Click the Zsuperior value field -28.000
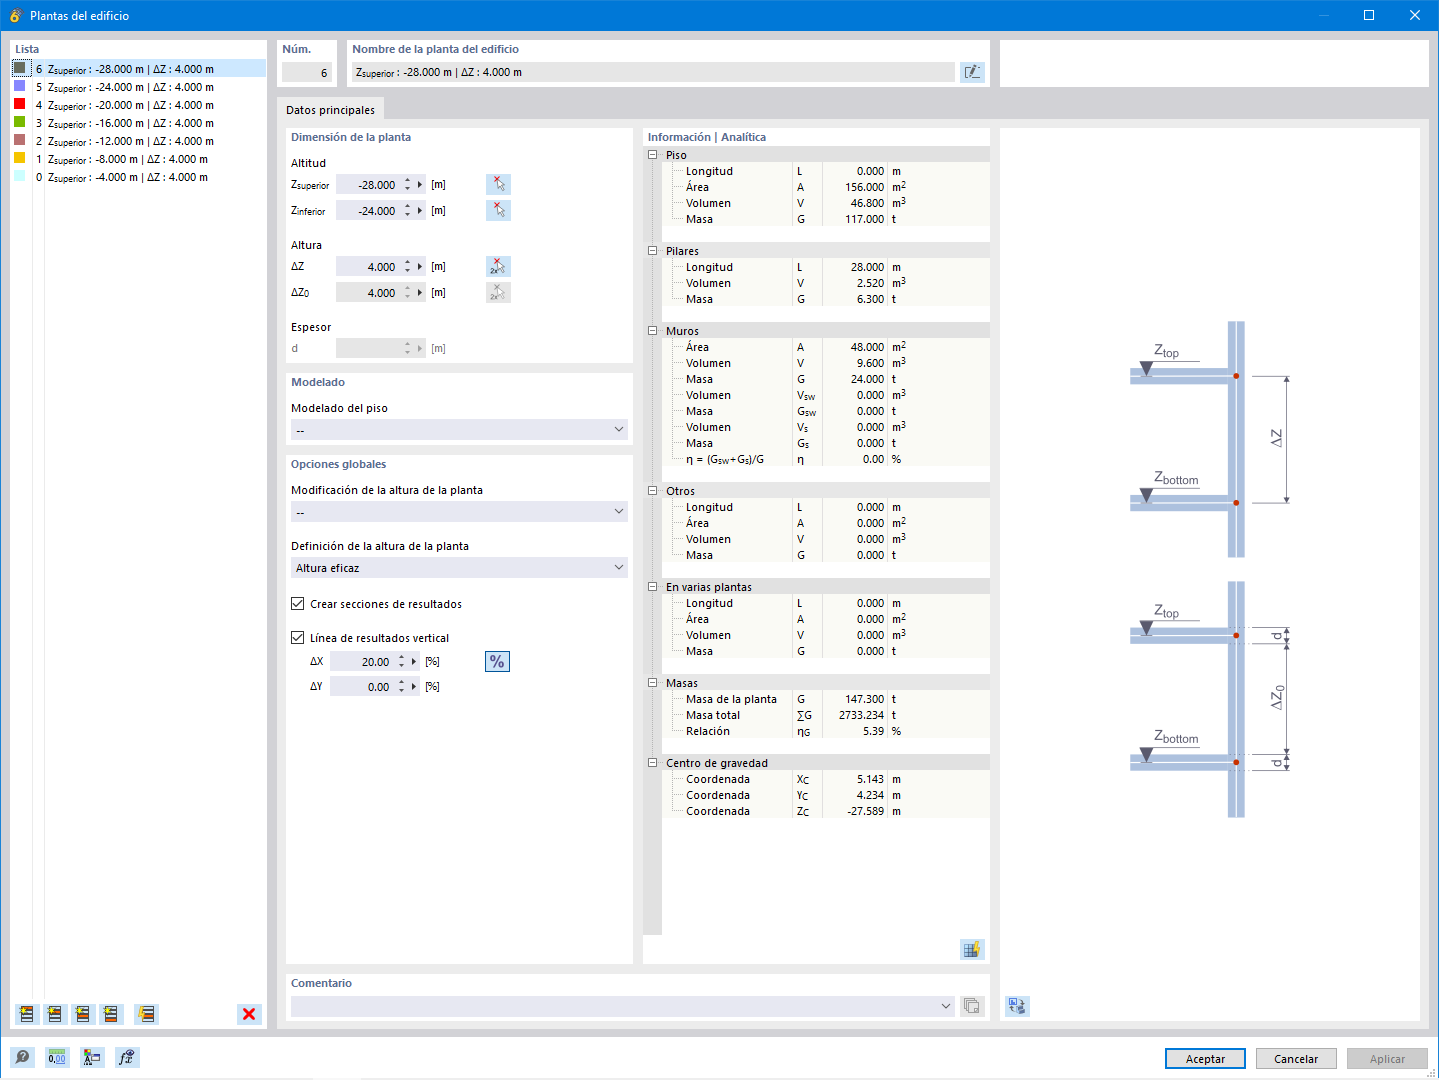1439x1080 pixels. point(368,185)
